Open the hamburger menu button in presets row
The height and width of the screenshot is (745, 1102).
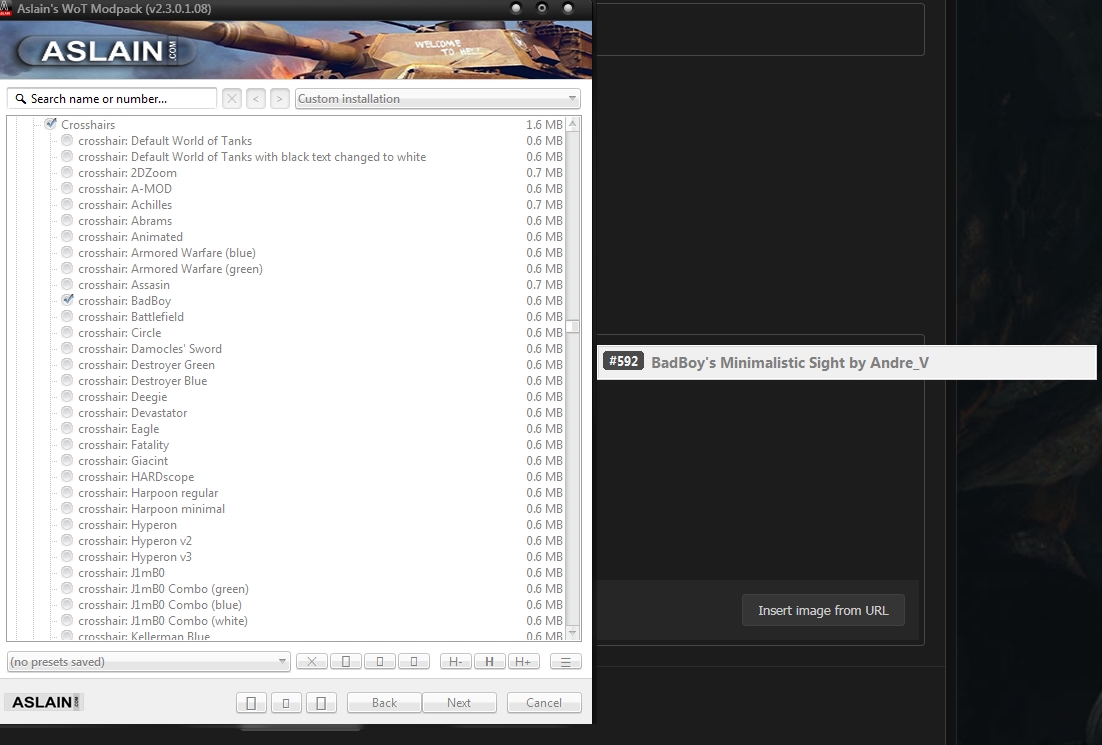(566, 661)
